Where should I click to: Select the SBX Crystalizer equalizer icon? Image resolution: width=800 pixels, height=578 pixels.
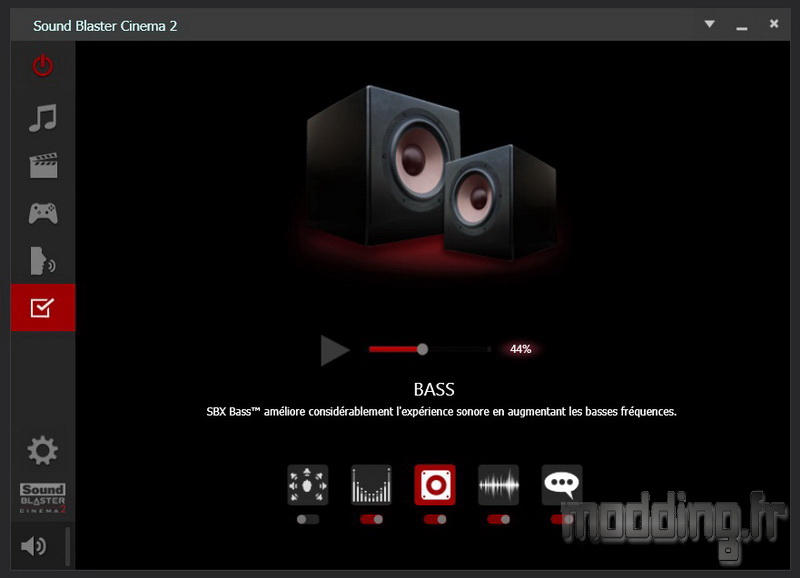[x=371, y=485]
